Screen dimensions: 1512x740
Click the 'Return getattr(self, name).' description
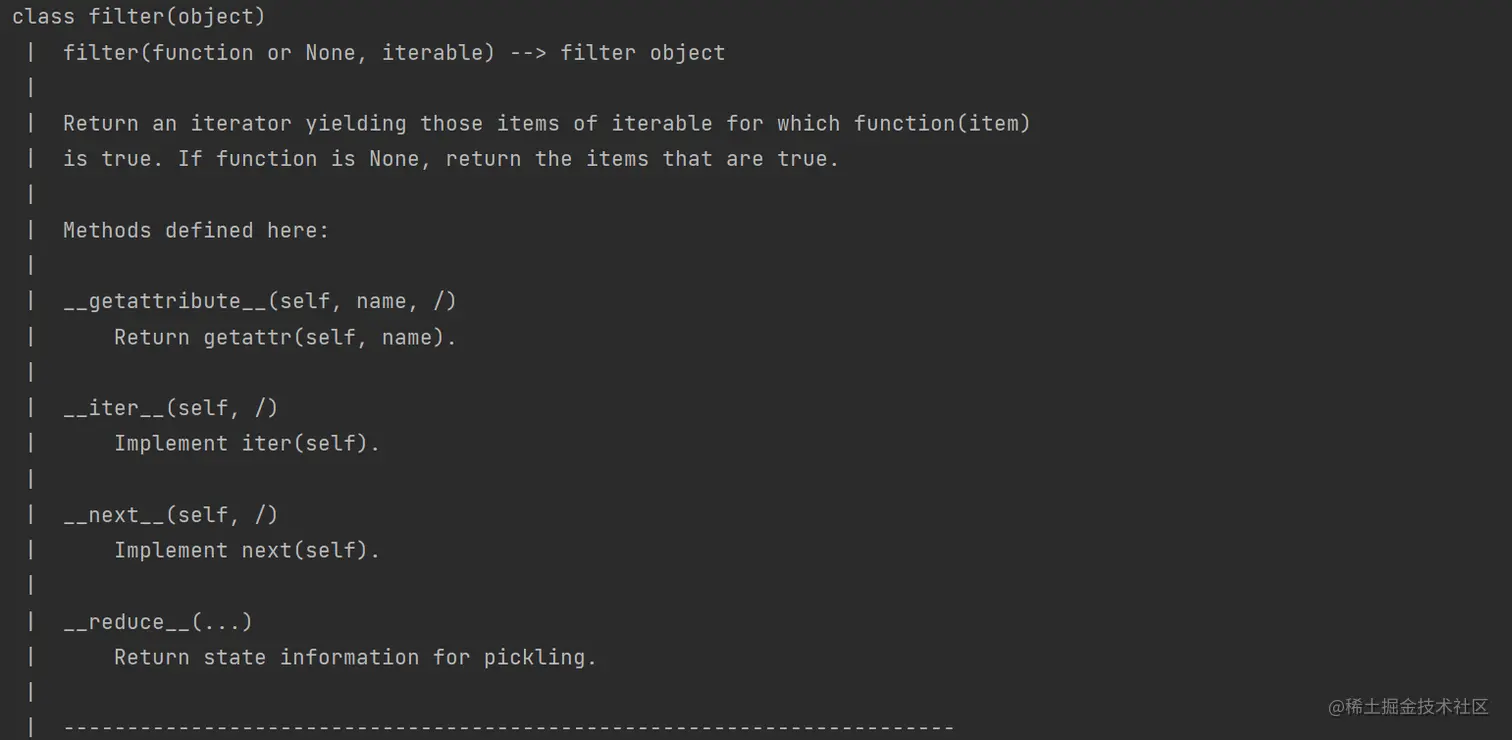coord(285,337)
